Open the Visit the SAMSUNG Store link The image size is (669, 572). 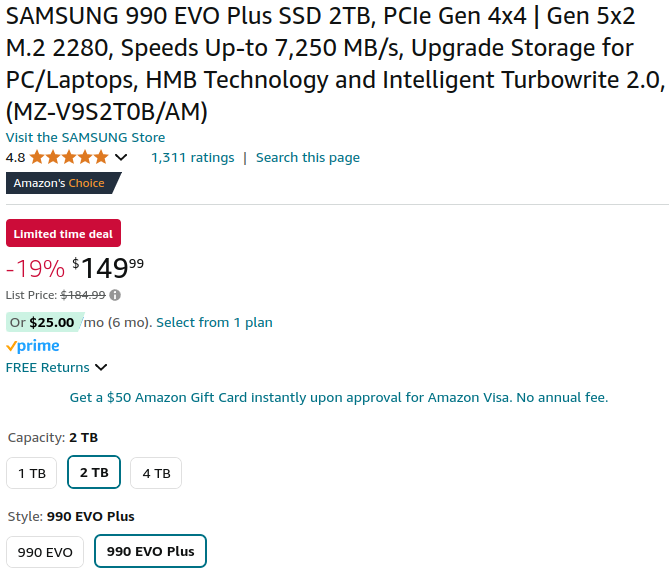pos(86,138)
